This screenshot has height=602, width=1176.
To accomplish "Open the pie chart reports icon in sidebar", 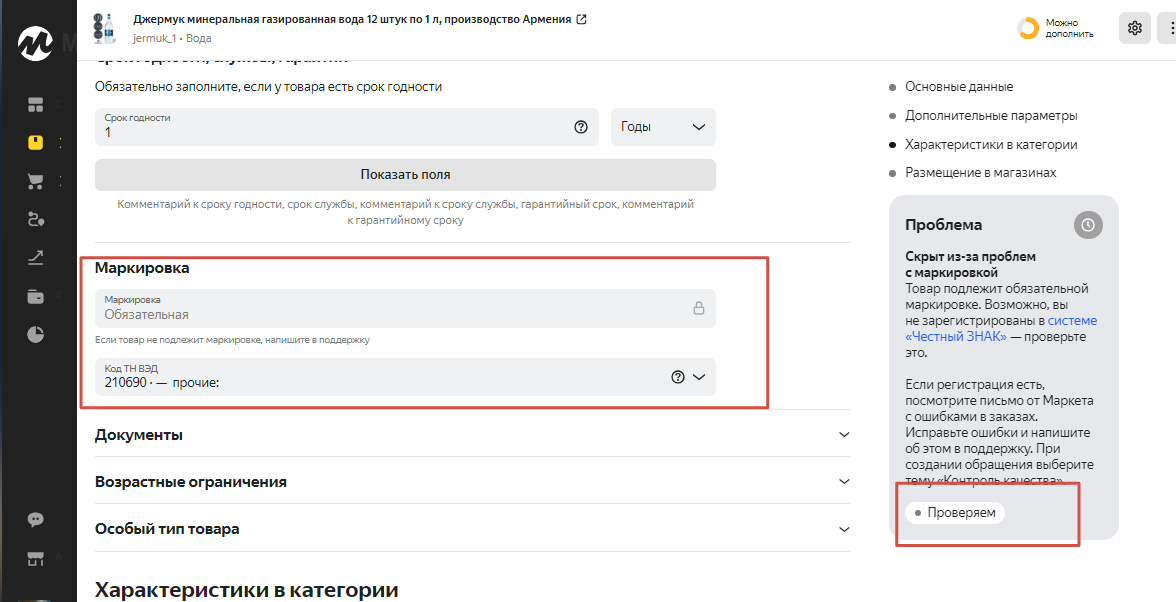I will (x=35, y=334).
